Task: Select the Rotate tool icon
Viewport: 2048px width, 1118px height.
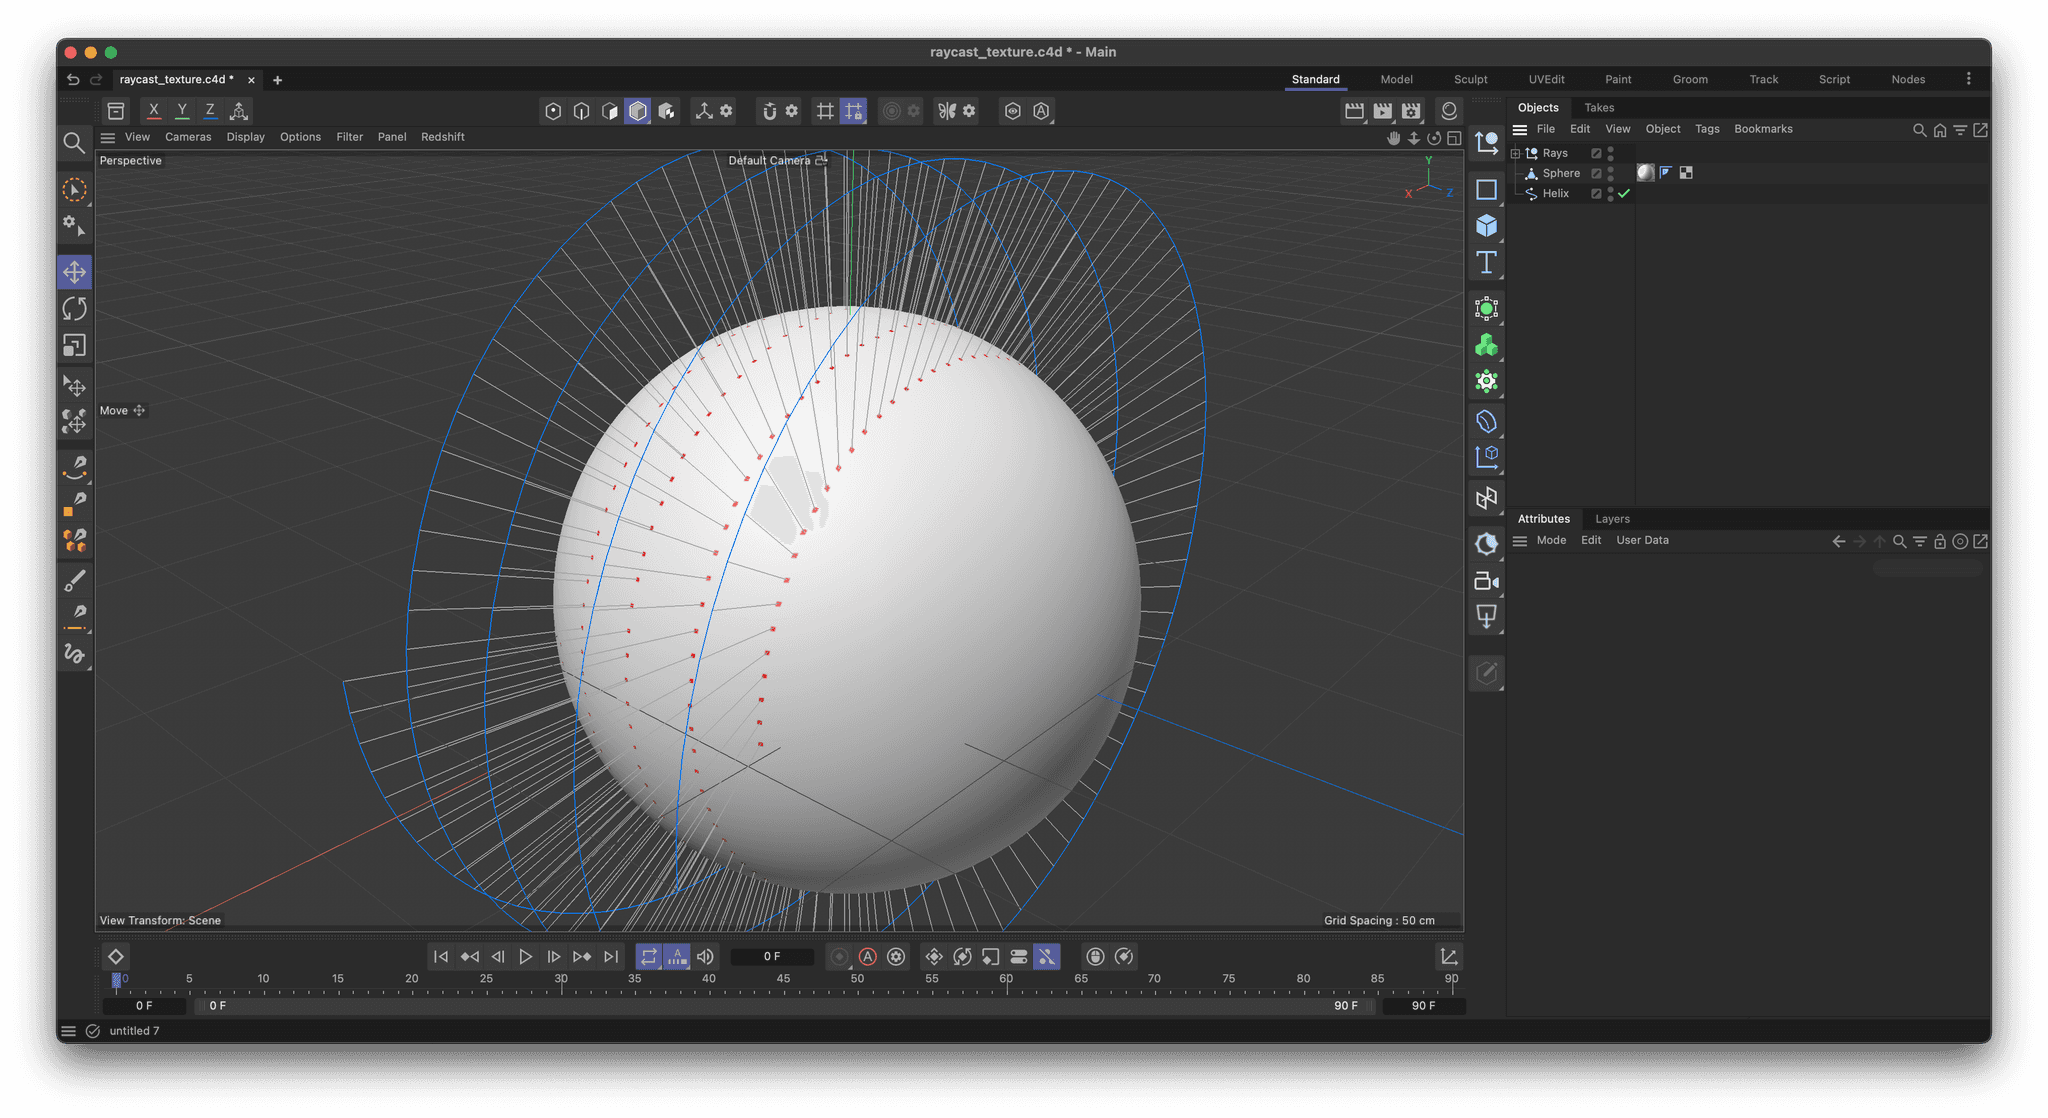Action: pyautogui.click(x=76, y=308)
